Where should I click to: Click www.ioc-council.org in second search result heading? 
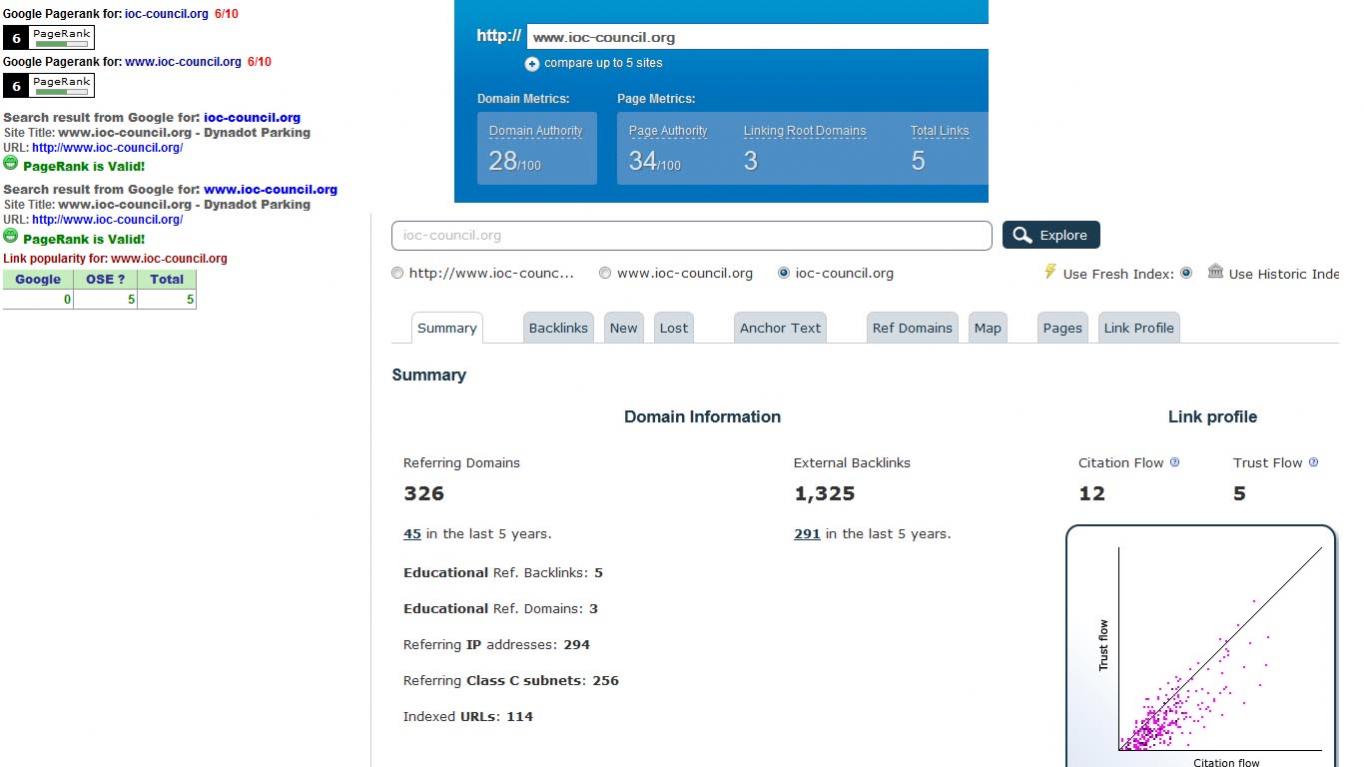pos(270,190)
